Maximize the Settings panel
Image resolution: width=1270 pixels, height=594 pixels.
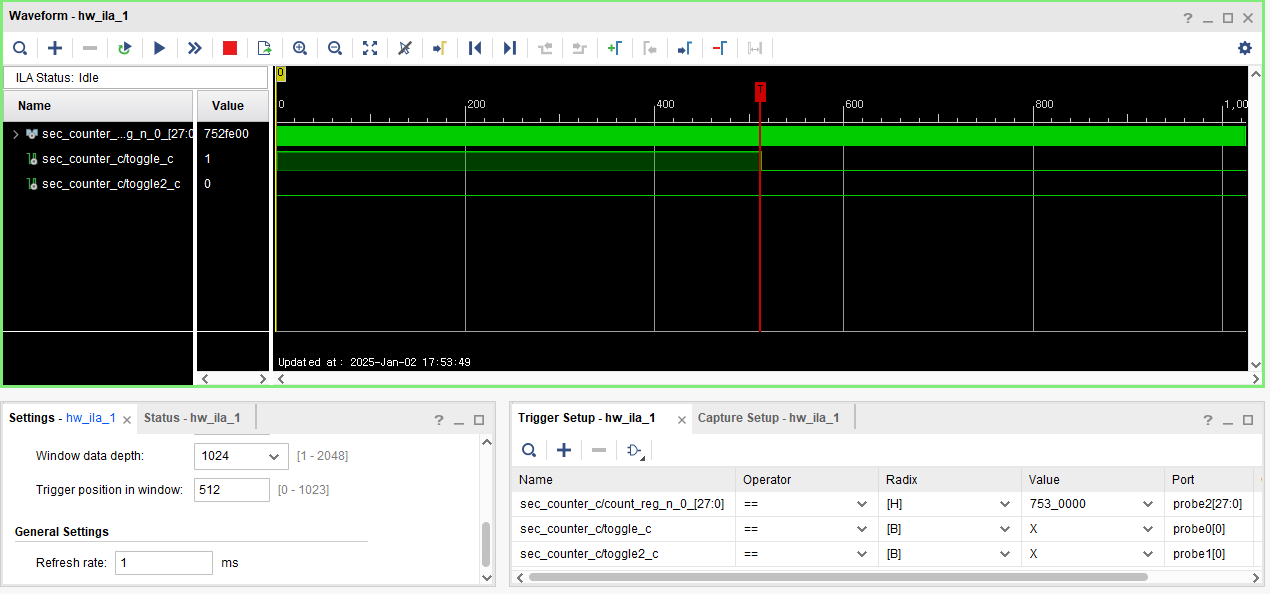coord(479,420)
